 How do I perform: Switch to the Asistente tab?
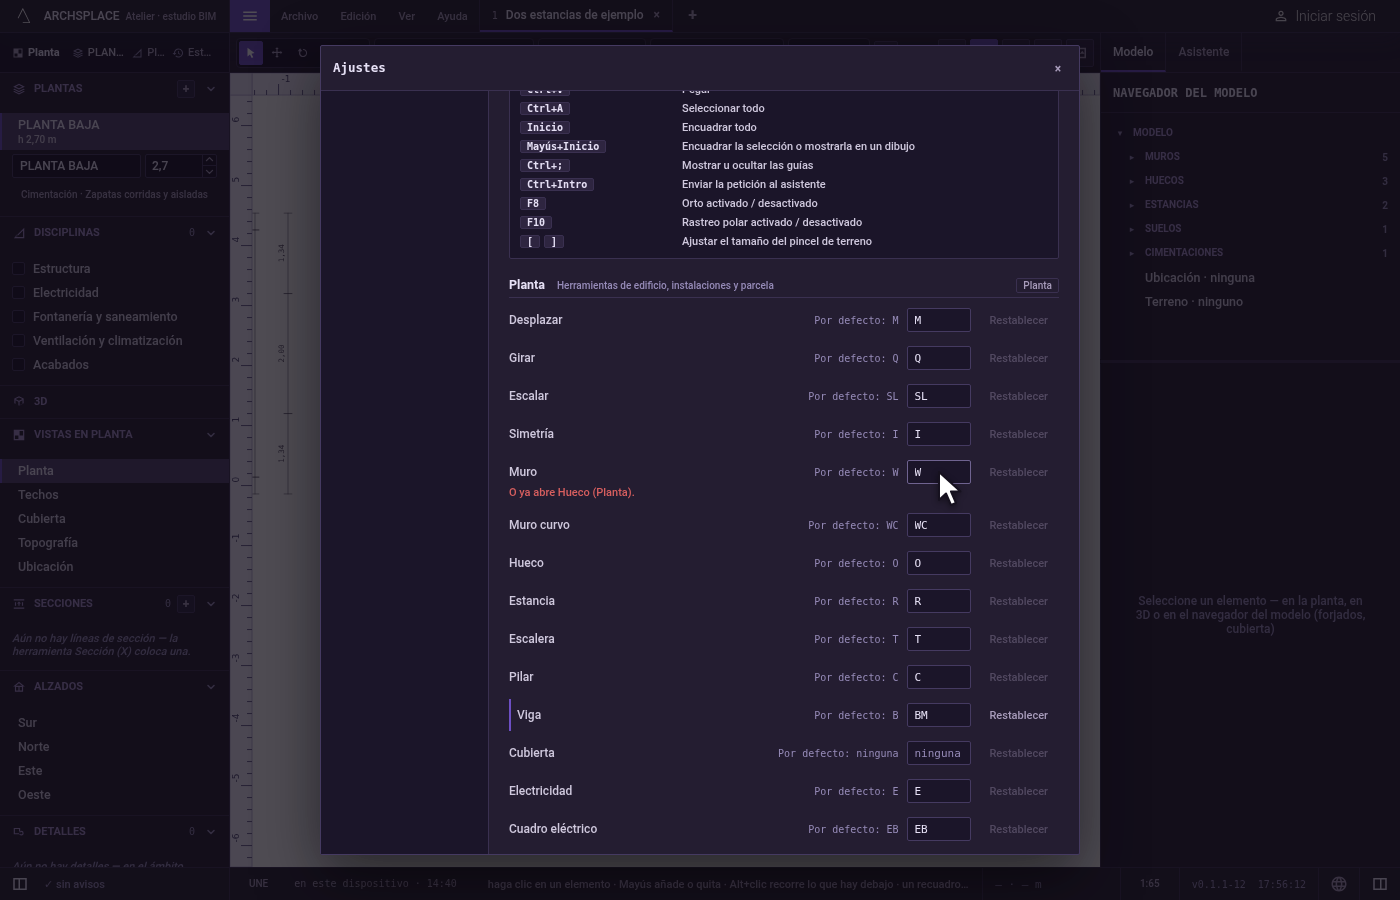1203,52
